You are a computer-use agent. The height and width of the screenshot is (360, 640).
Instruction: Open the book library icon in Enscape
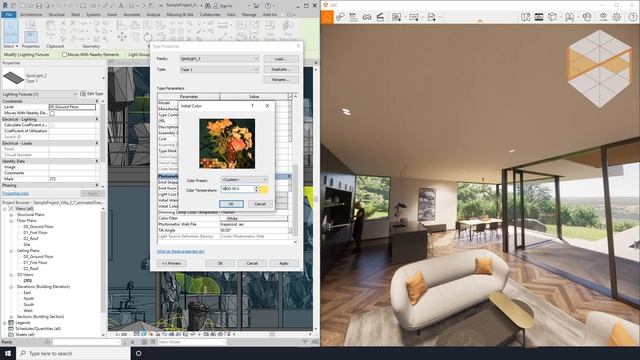tap(569, 17)
